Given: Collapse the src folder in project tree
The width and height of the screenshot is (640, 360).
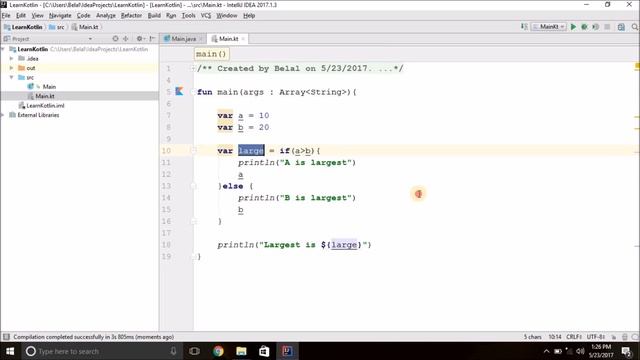Looking at the screenshot, I should 12,77.
